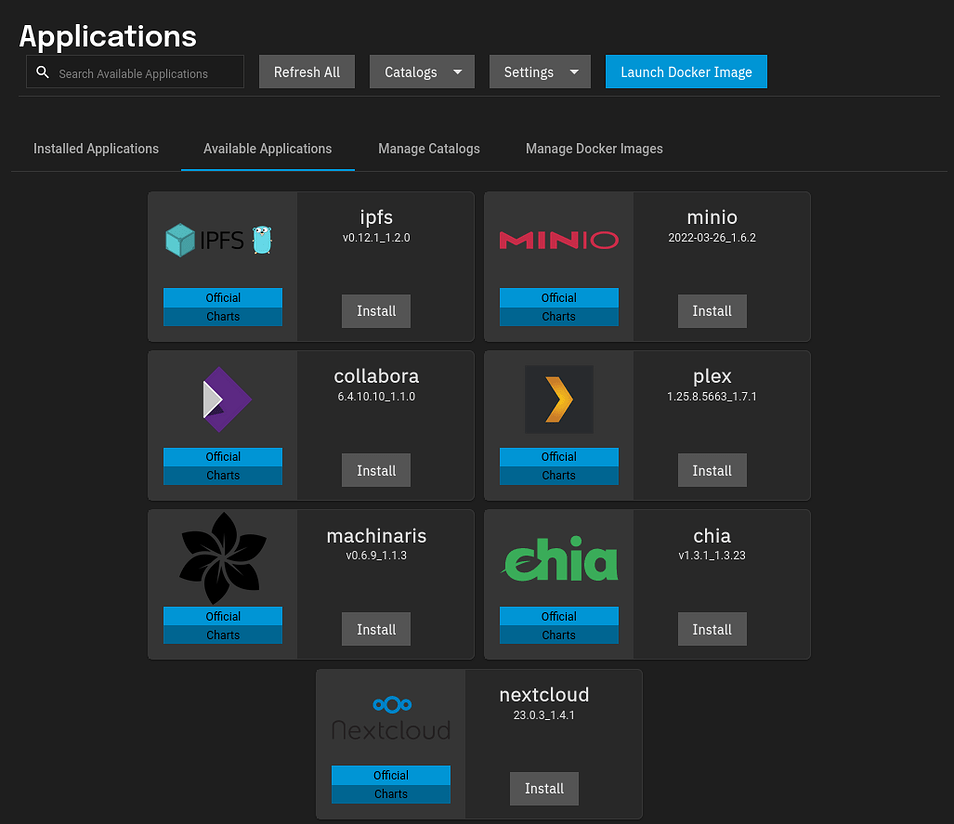
Task: Switch to Manage Docker Images tab
Action: tap(594, 148)
